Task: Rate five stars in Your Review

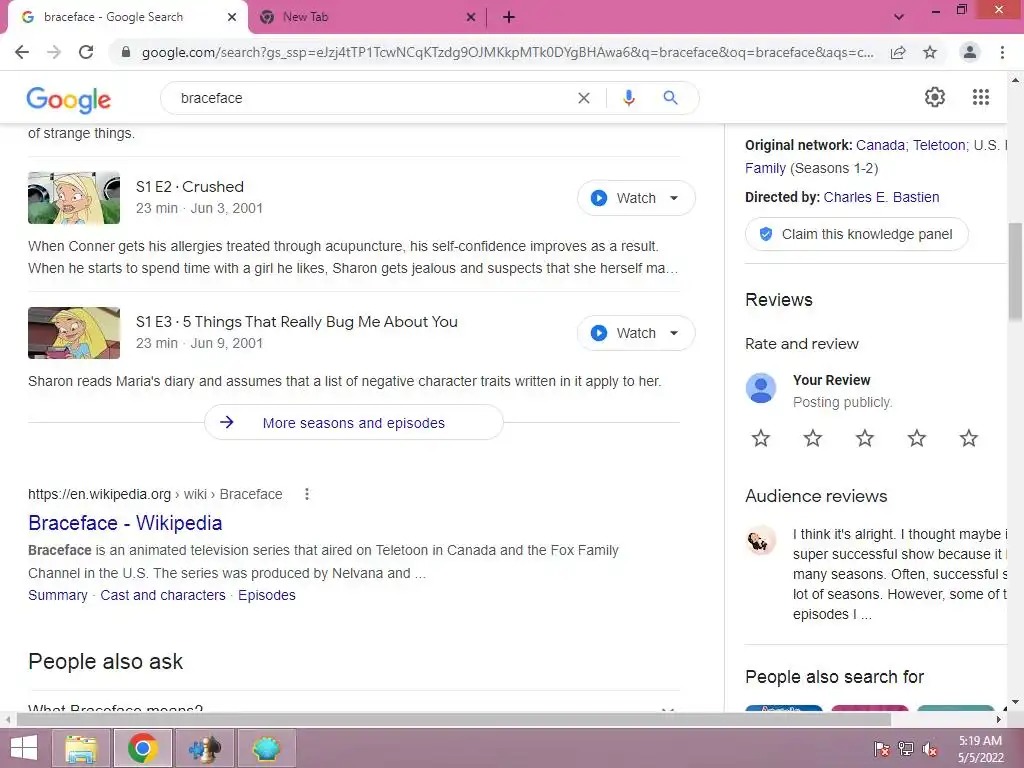Action: point(968,438)
